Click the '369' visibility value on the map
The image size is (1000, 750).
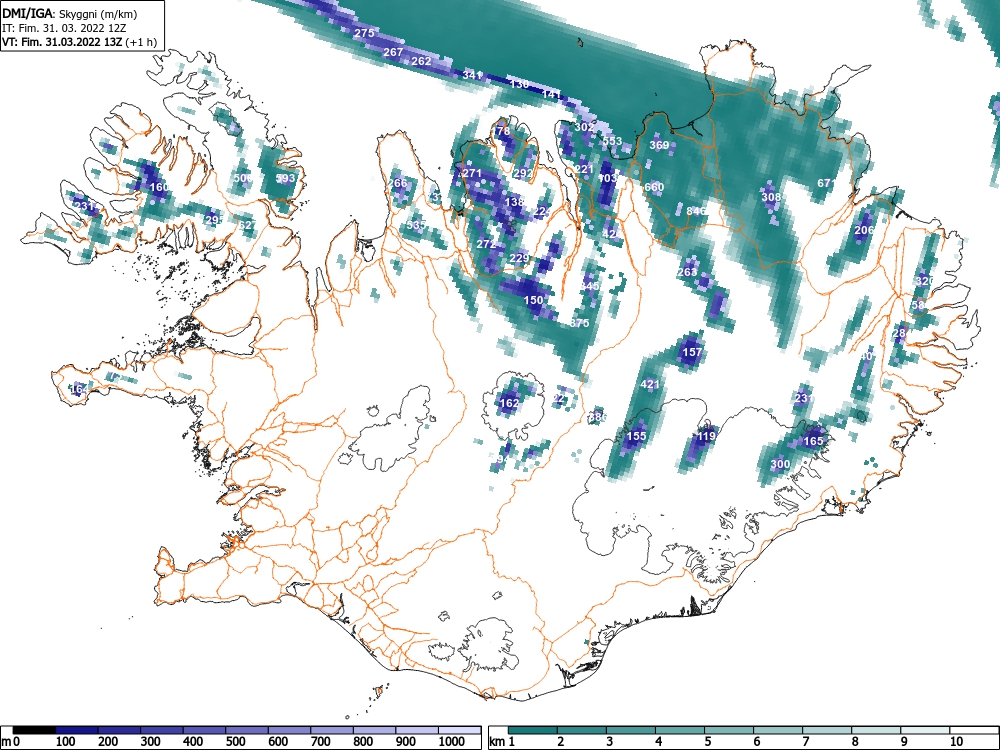[x=659, y=145]
